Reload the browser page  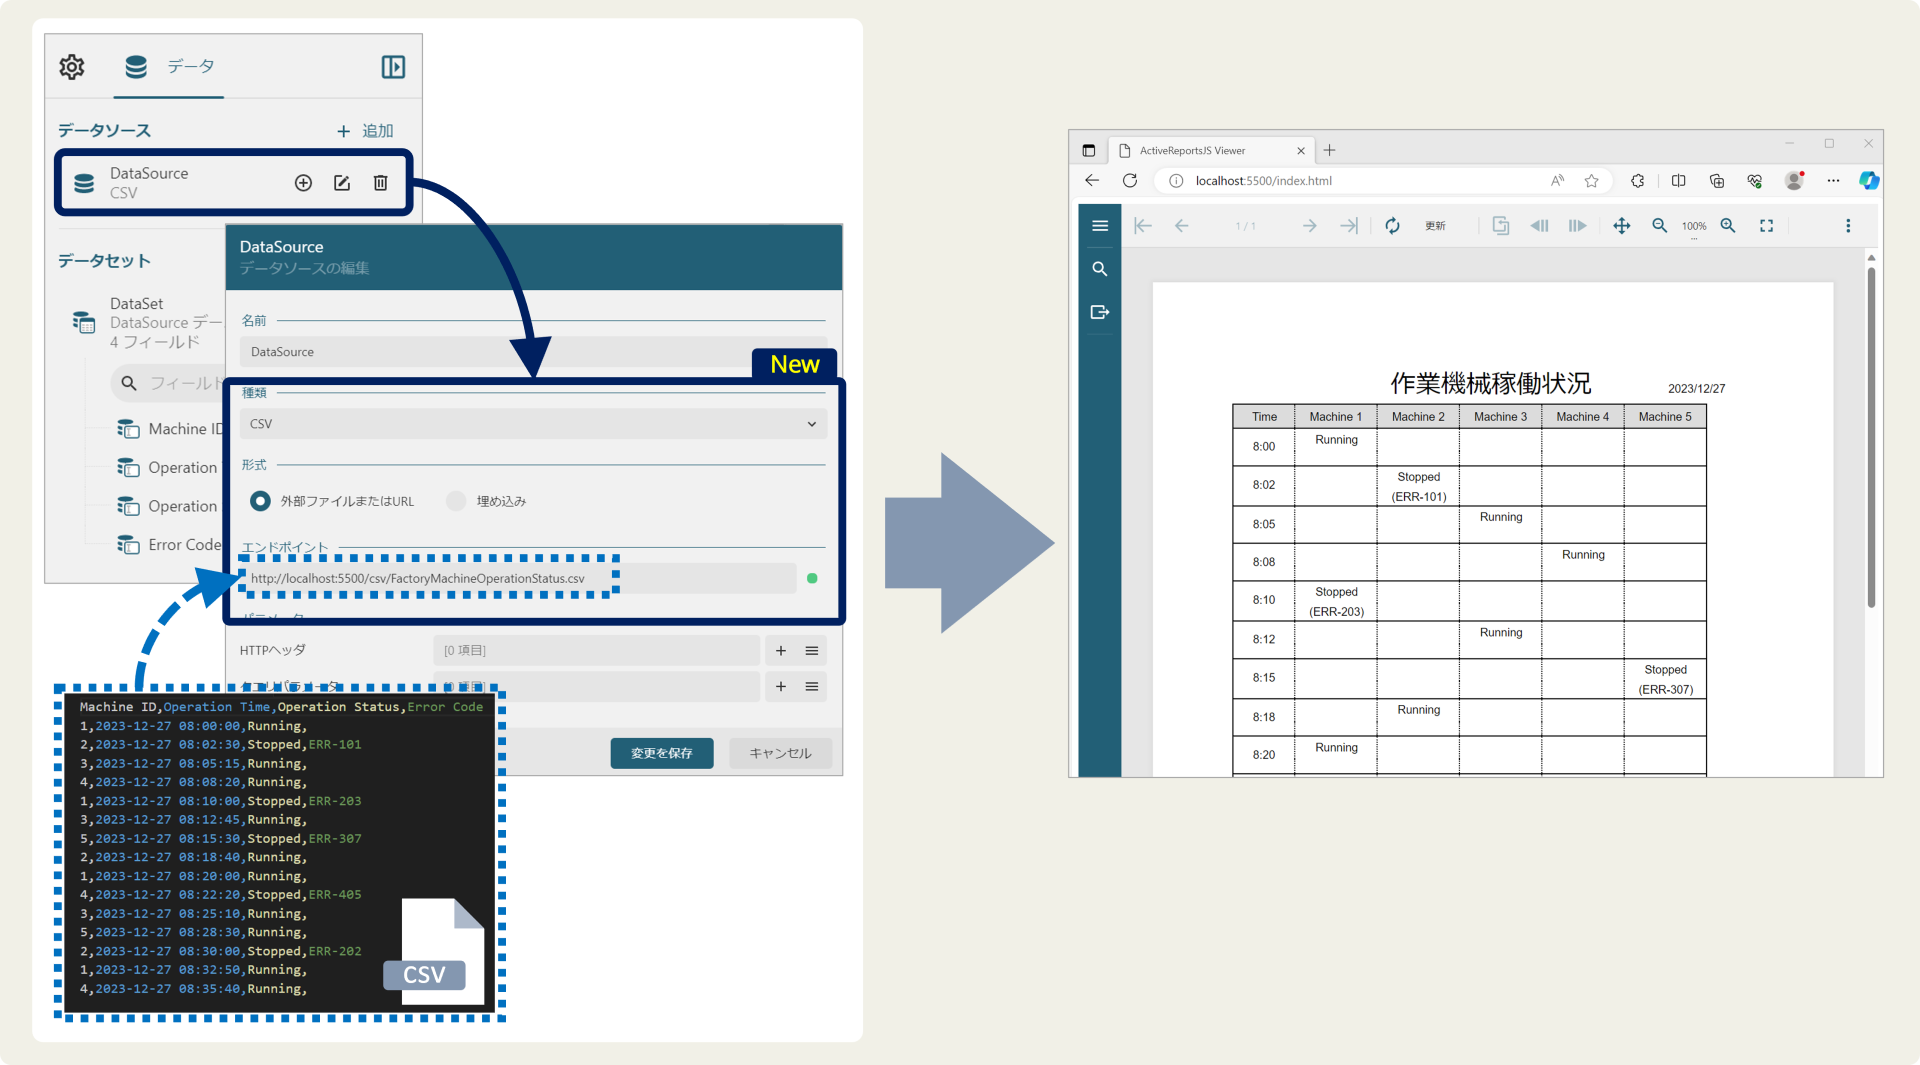pyautogui.click(x=1130, y=181)
